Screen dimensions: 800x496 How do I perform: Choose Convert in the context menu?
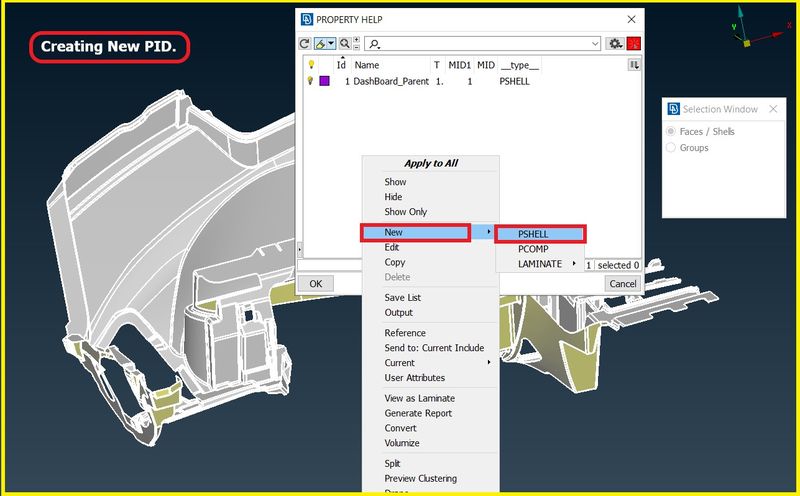click(x=401, y=428)
